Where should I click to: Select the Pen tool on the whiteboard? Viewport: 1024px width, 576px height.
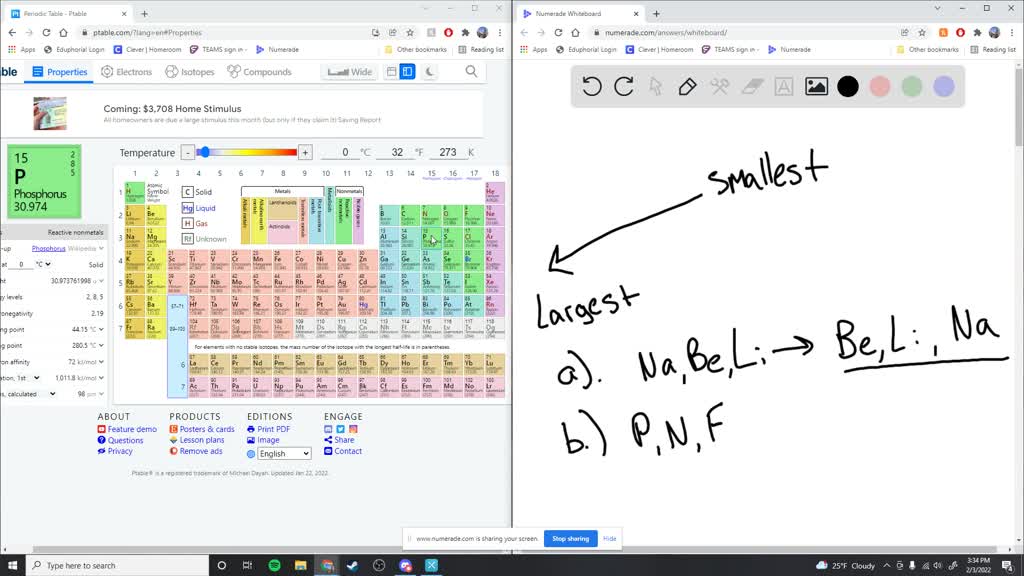(x=686, y=87)
